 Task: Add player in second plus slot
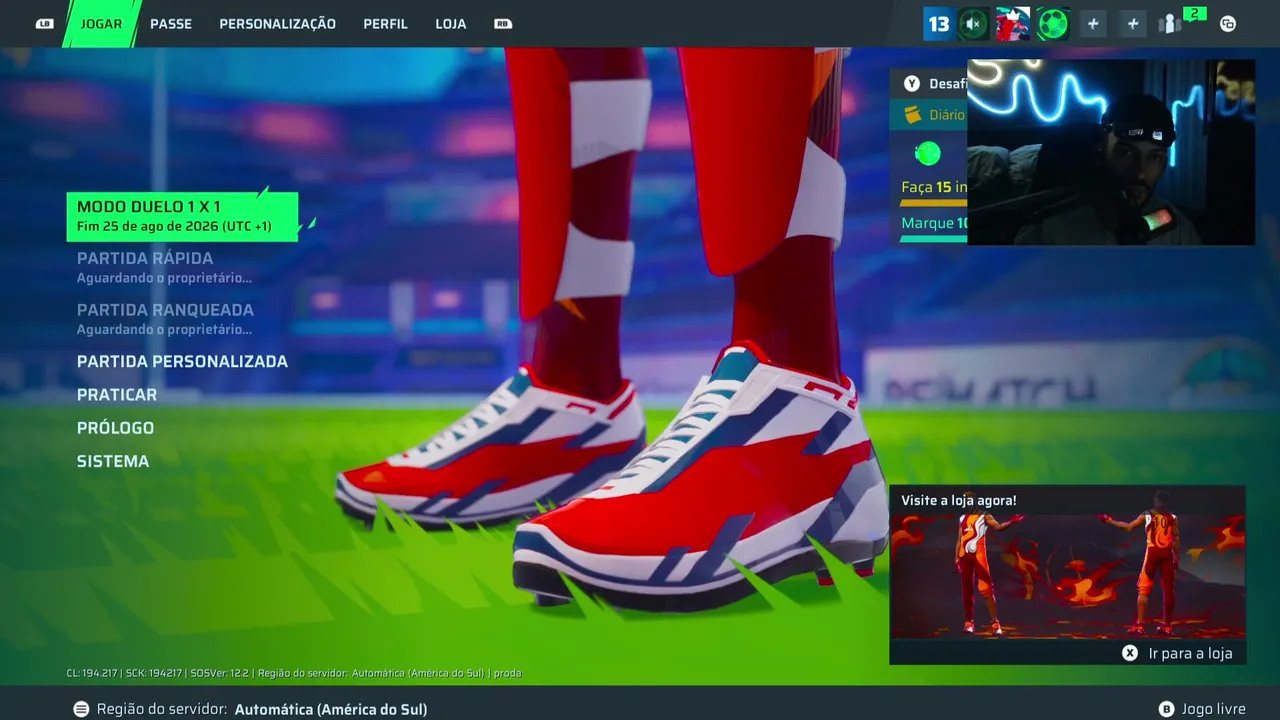pos(1132,24)
